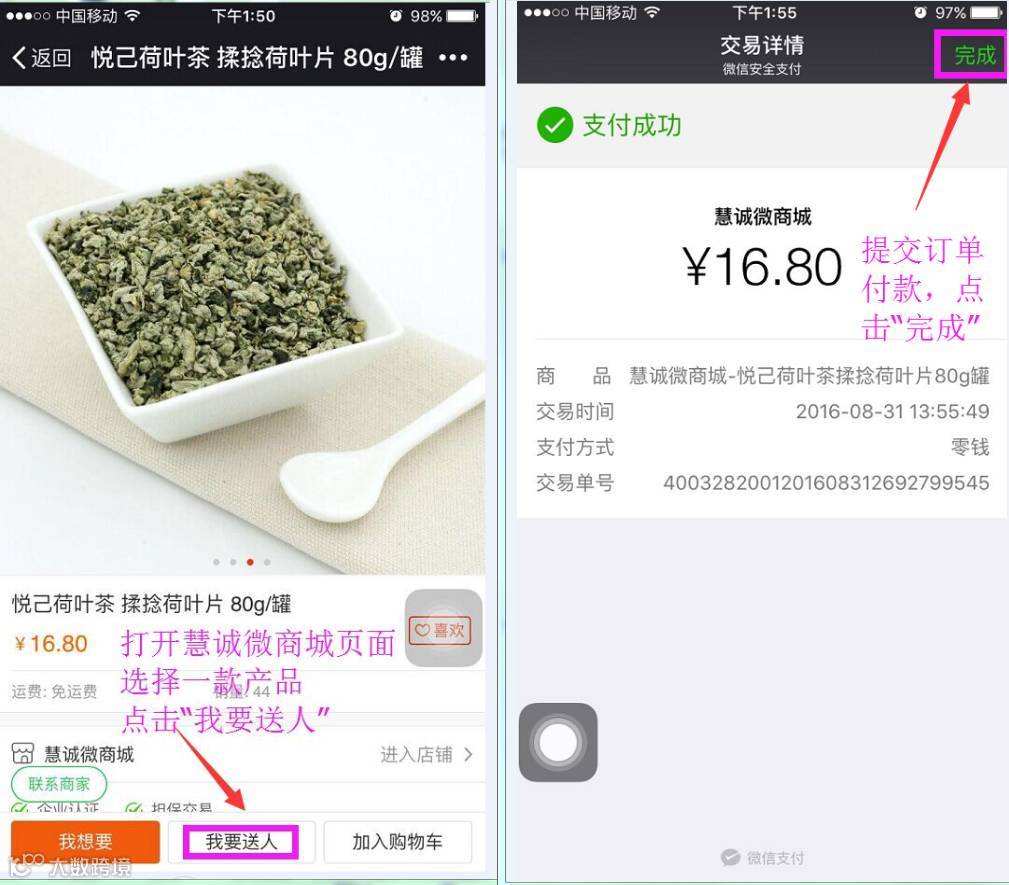1009x885 pixels.
Task: Click the 慧诚微商城 shop icon
Action: pos(23,754)
